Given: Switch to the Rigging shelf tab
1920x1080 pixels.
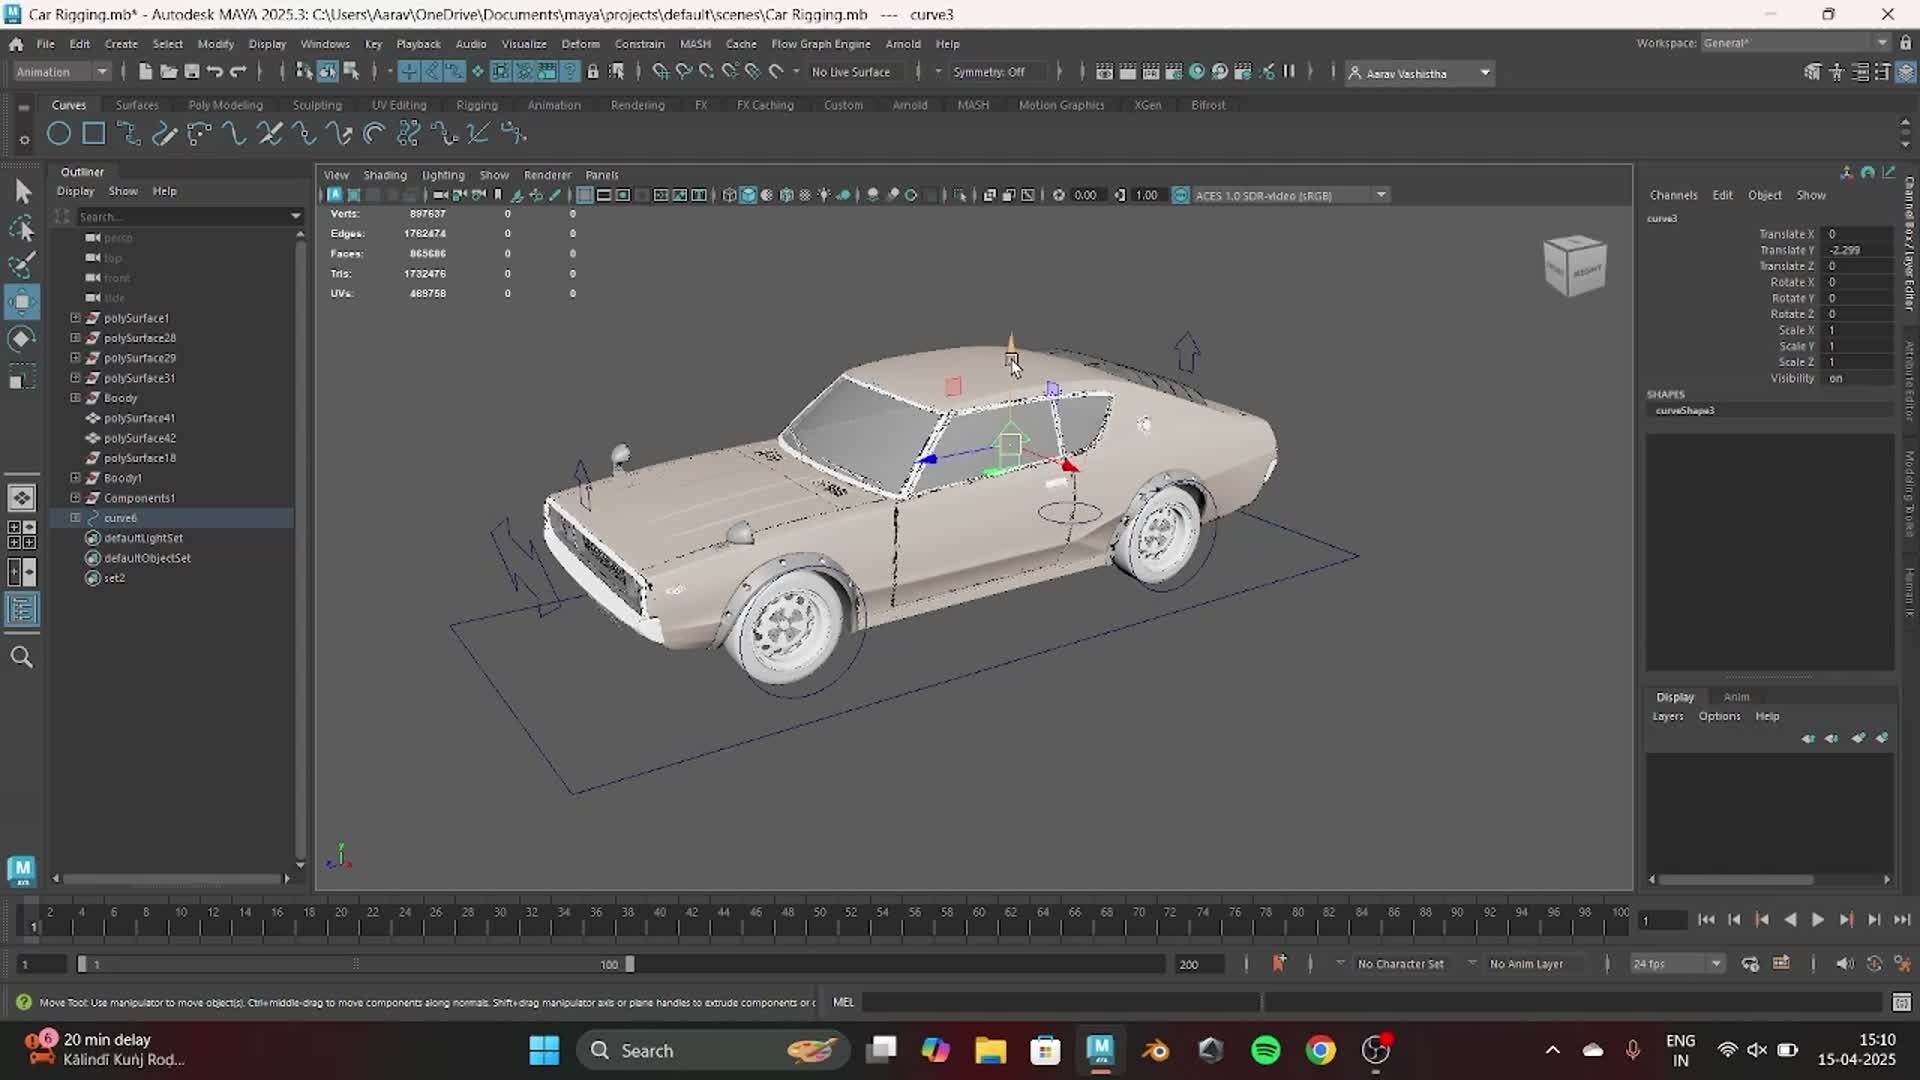Looking at the screenshot, I should pos(477,104).
